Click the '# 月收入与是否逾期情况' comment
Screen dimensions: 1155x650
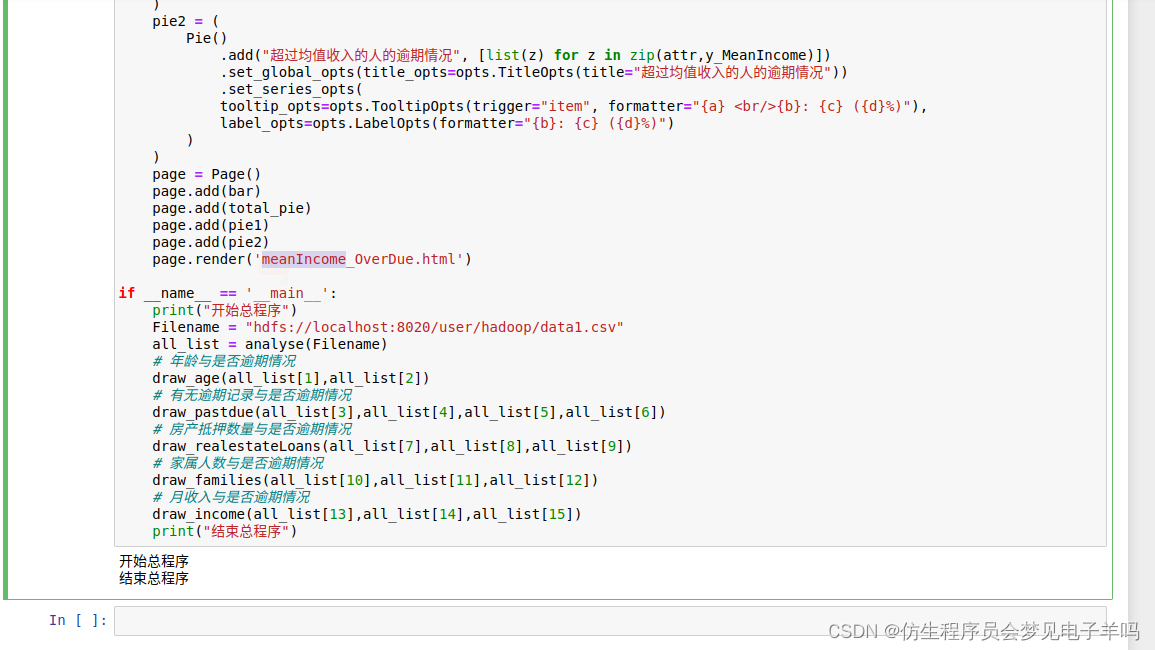[231, 497]
